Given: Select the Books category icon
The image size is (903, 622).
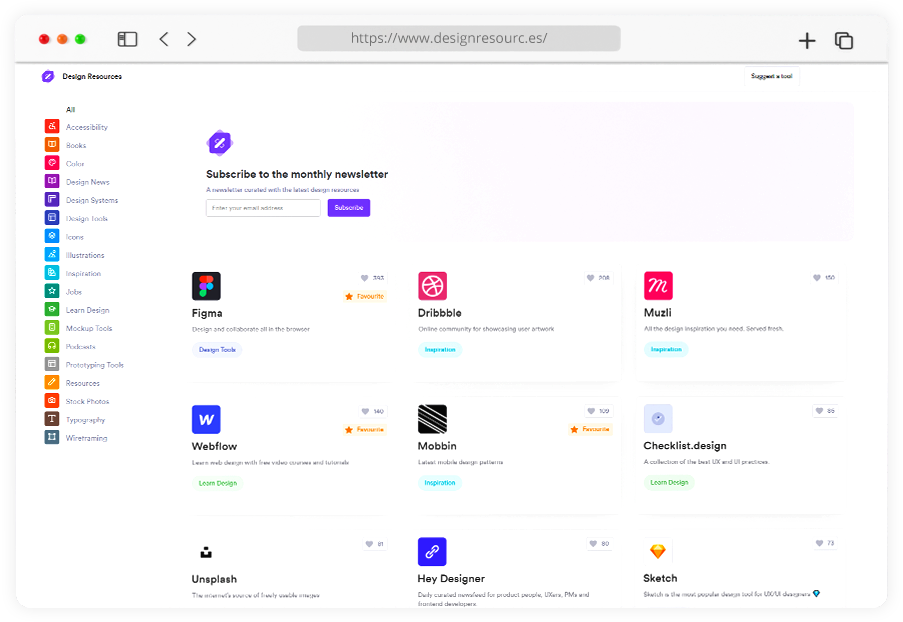Looking at the screenshot, I should coord(52,145).
